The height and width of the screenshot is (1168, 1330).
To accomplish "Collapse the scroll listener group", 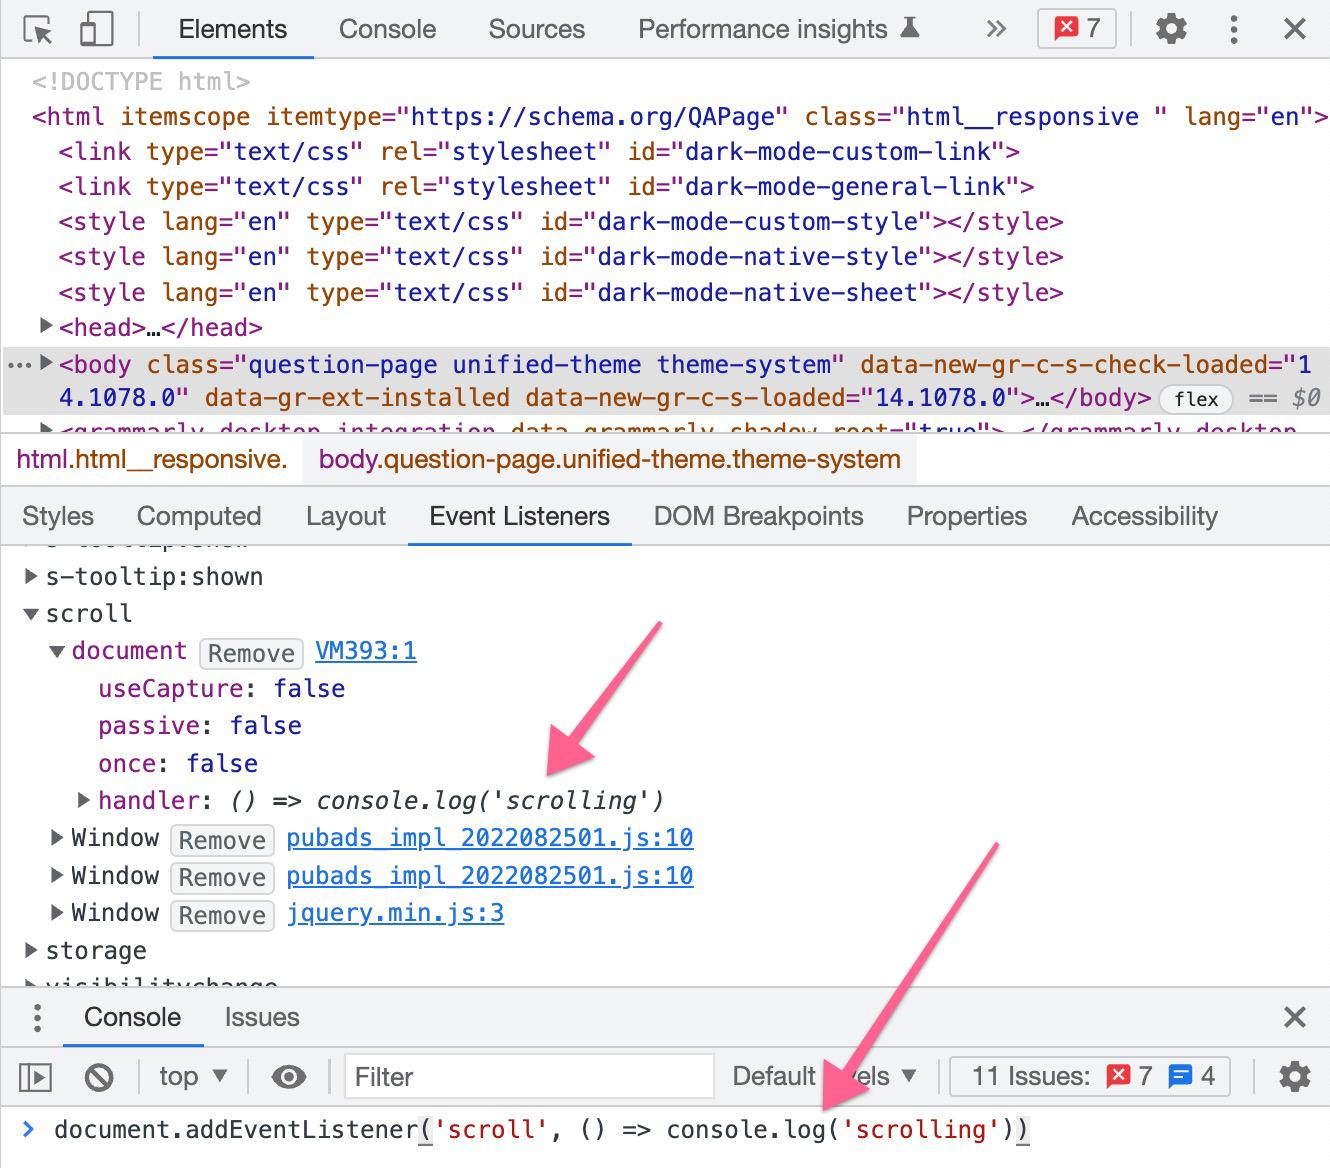I will pyautogui.click(x=31, y=613).
